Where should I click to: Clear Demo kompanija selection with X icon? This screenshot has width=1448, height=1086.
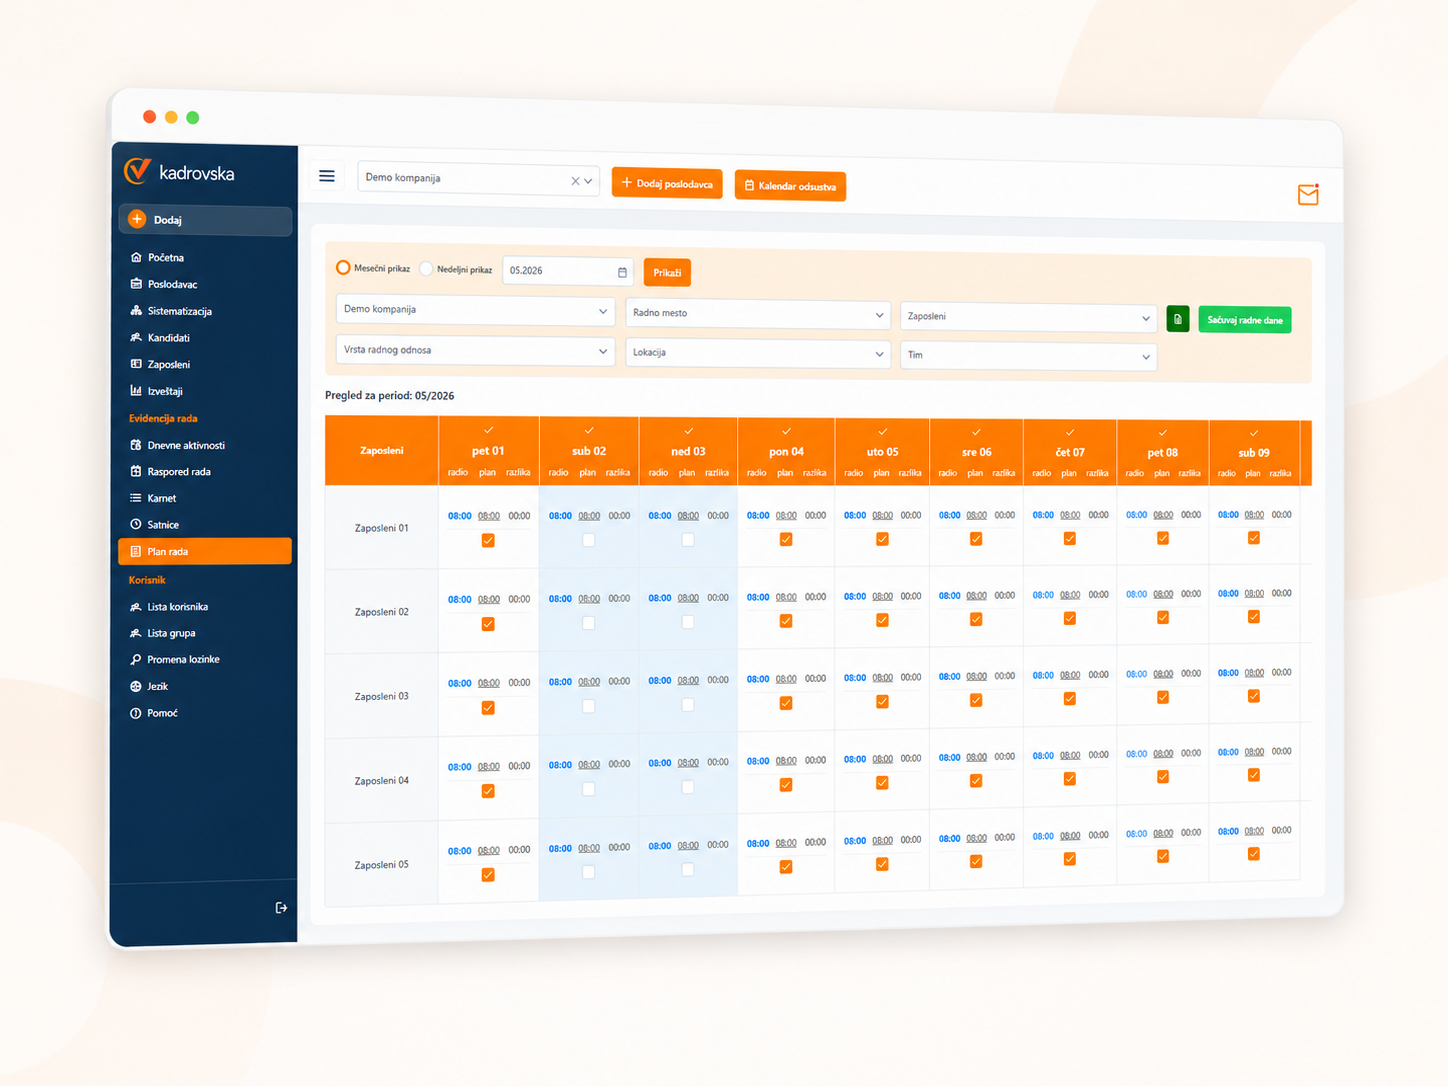pos(575,181)
